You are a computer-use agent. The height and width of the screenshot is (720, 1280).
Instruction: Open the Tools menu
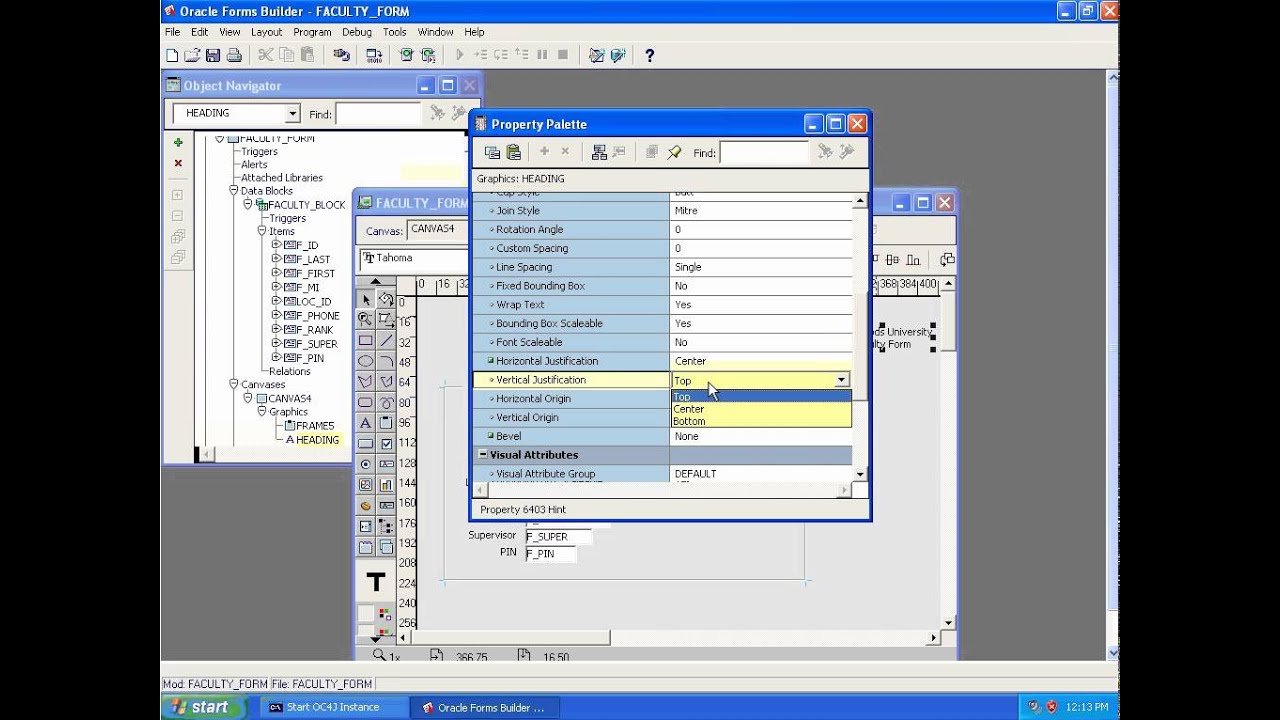(394, 32)
